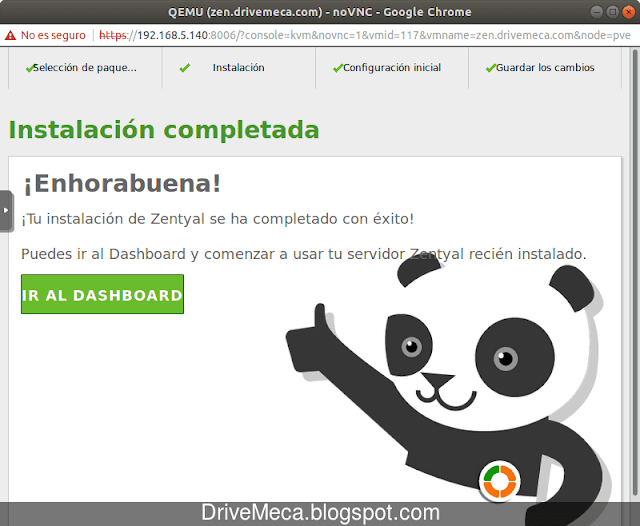Screen dimensions: 640x526
Task: Click the browser address bar URL
Action: 365,36
